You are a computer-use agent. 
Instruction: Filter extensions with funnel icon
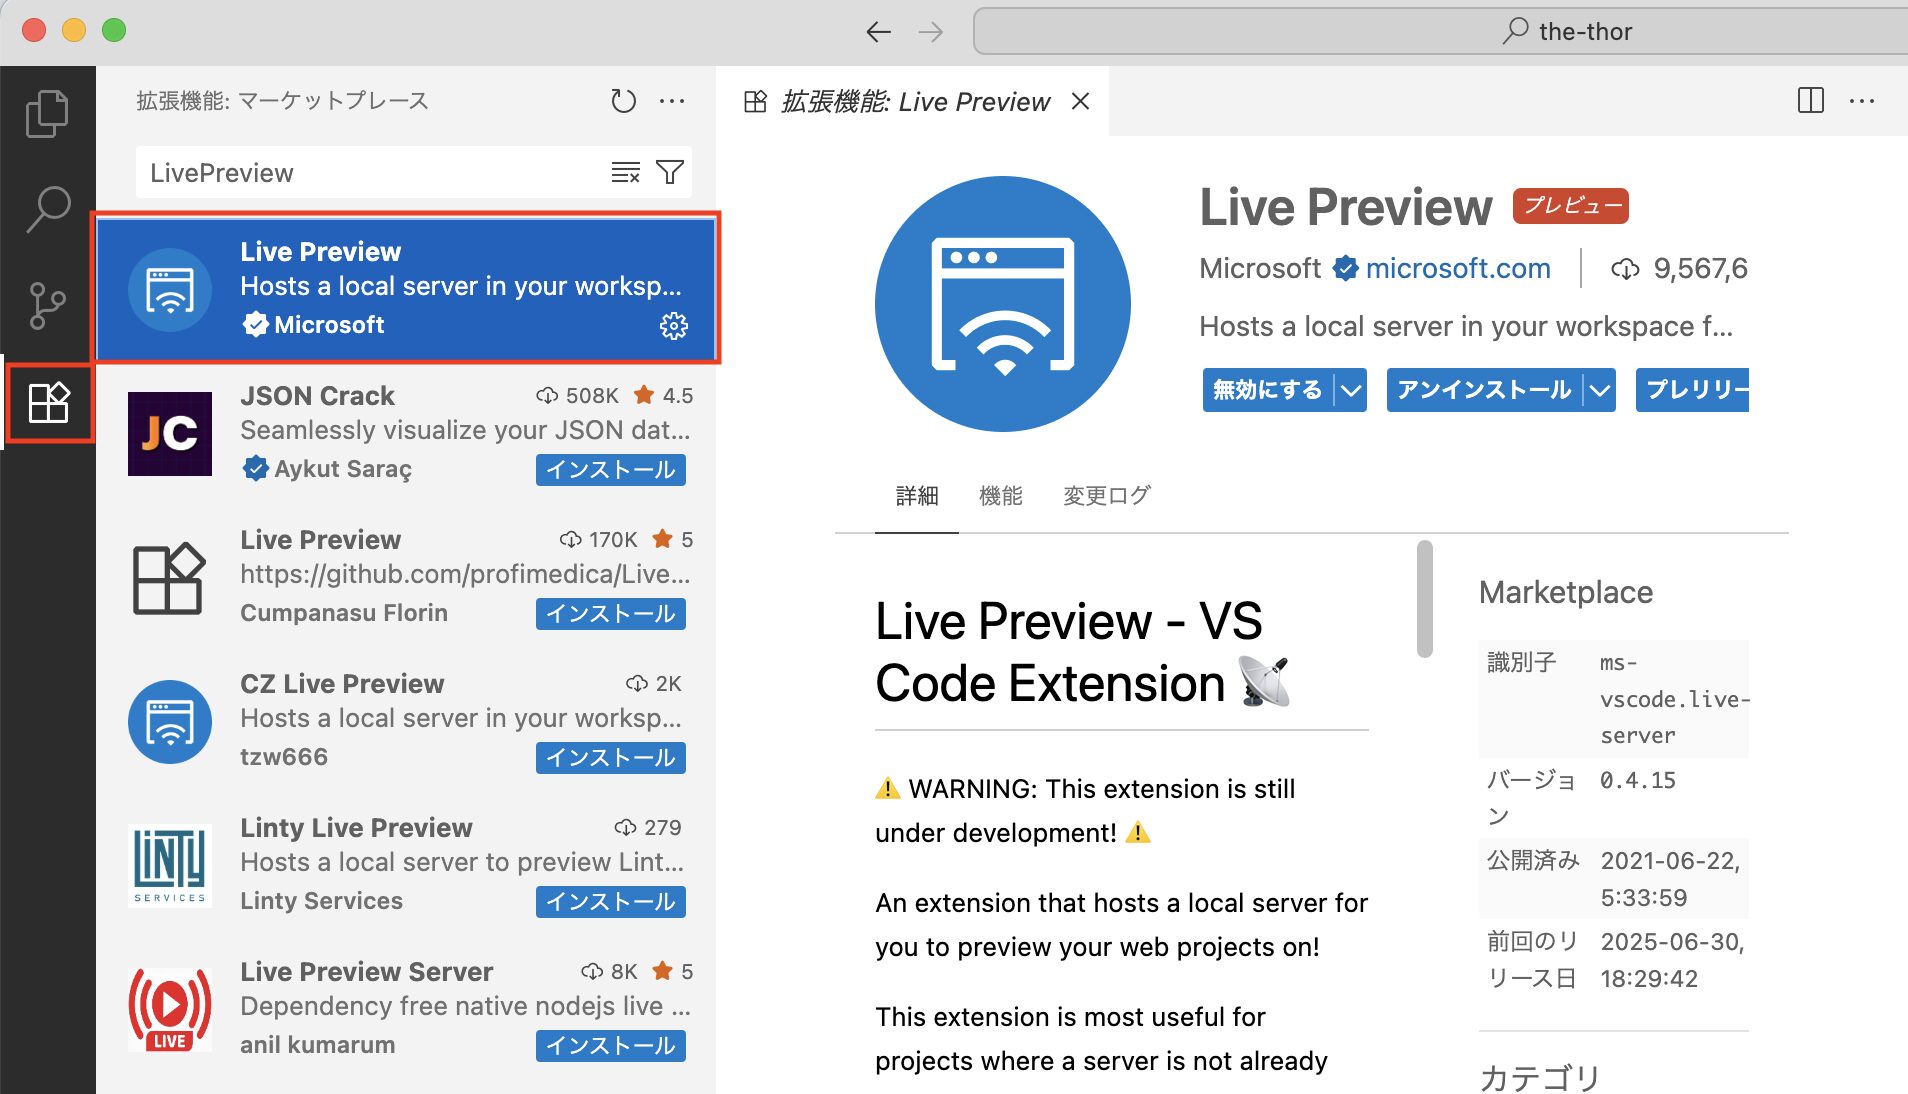pos(670,173)
